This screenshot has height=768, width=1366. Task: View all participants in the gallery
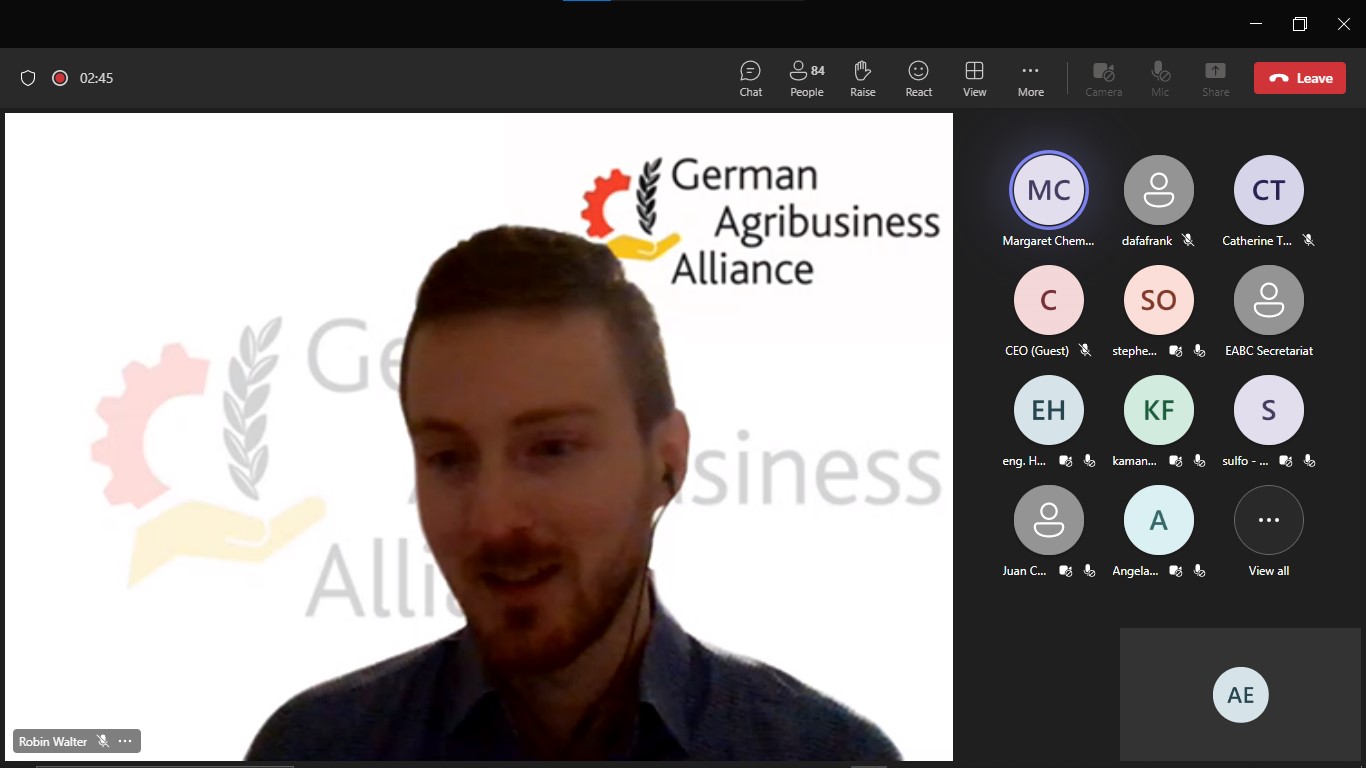click(x=1268, y=520)
